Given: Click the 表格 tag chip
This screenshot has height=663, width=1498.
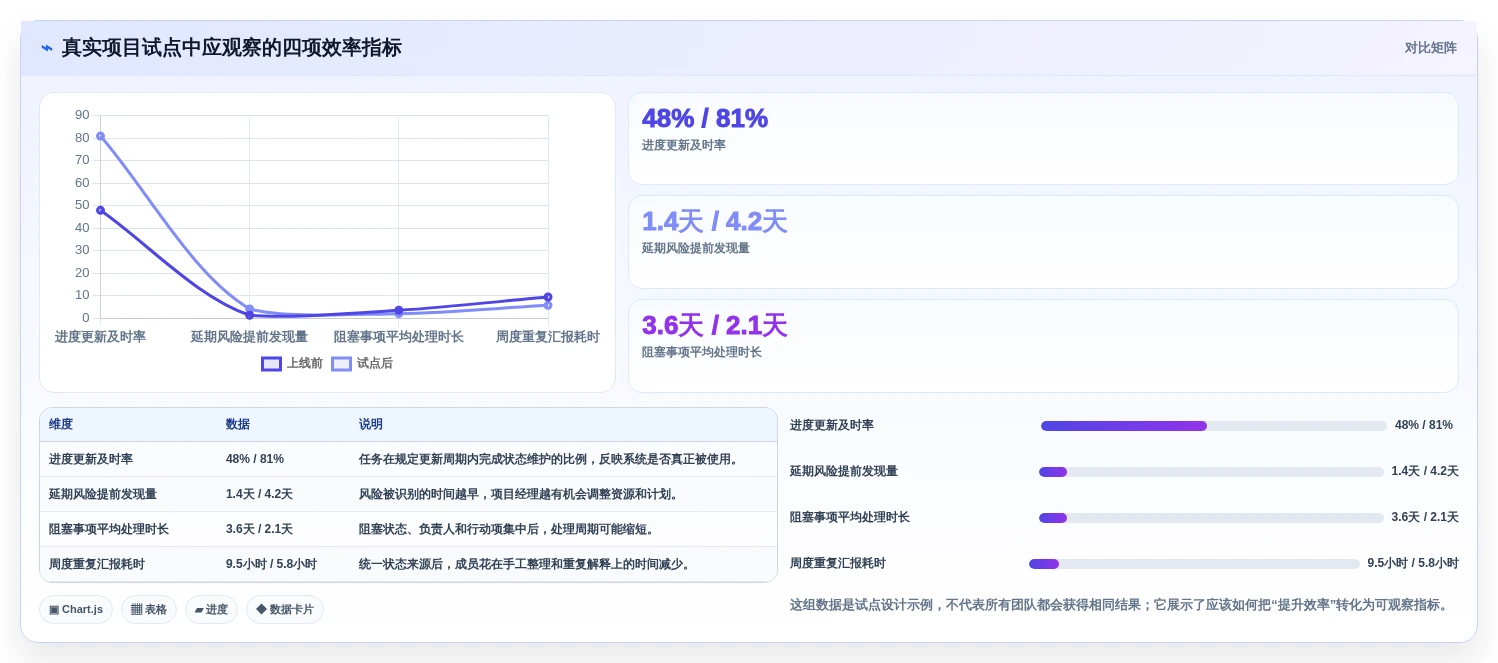Looking at the screenshot, I should click(x=149, y=609).
